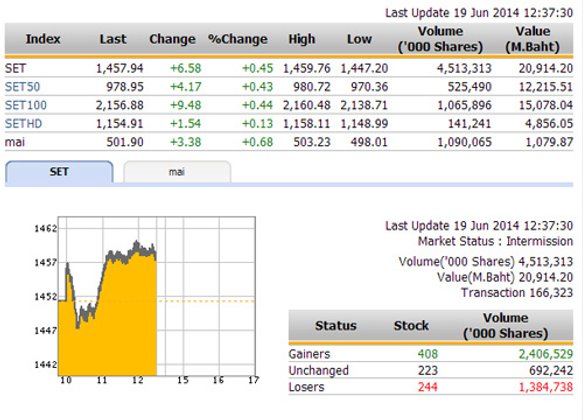583x420 pixels.
Task: Click the Gainers row label
Action: [x=309, y=354]
